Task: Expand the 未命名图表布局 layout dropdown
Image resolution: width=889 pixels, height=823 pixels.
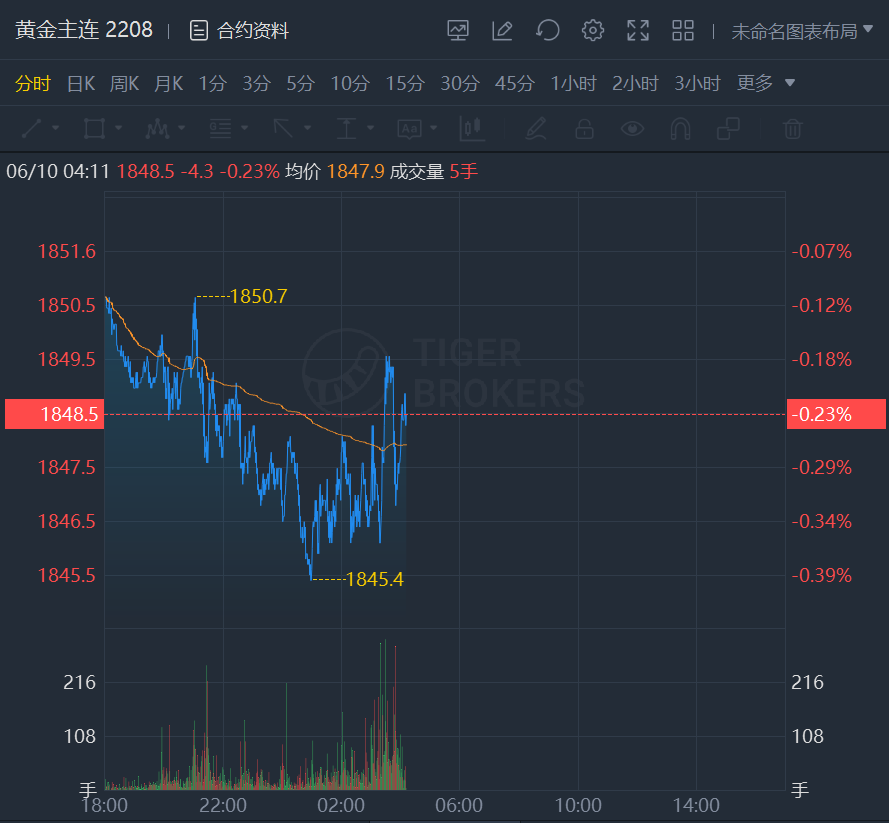Action: (x=795, y=31)
